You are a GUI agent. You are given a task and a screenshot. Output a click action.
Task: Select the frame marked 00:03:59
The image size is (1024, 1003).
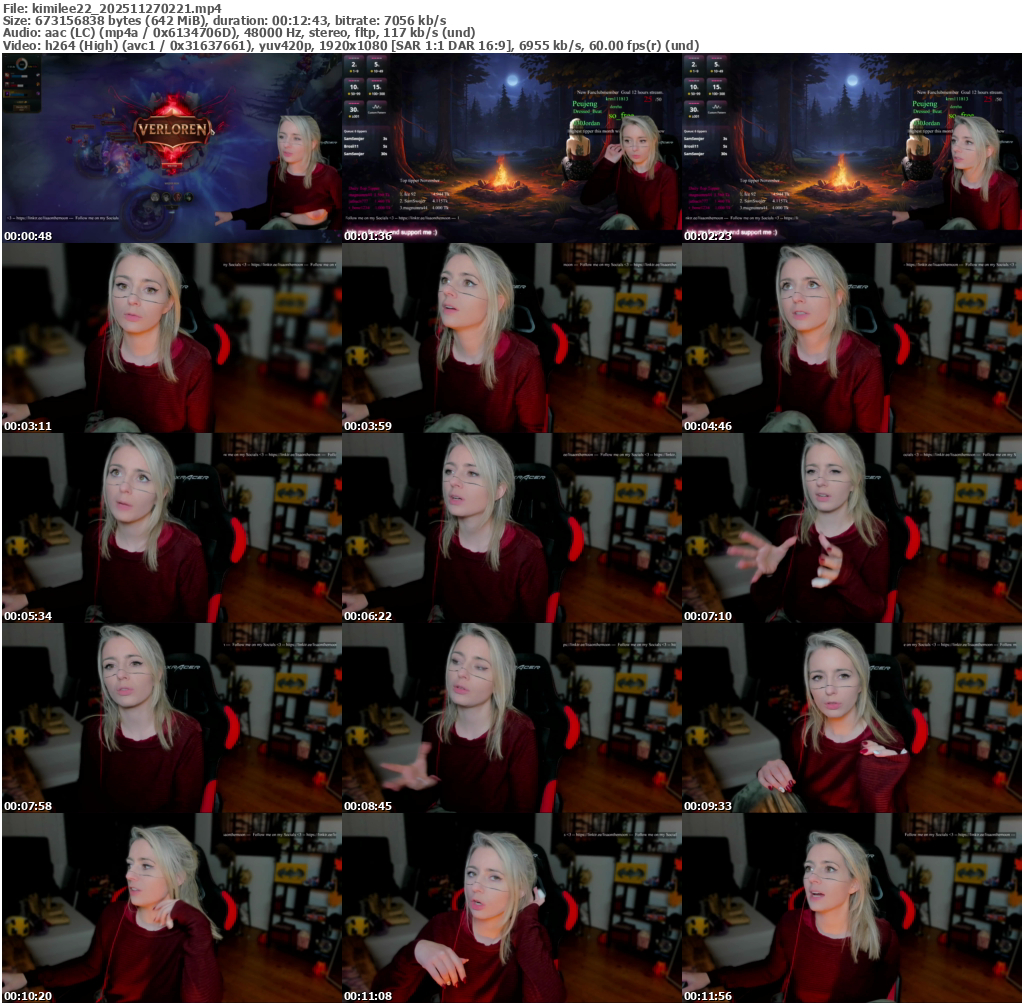pyautogui.click(x=511, y=338)
